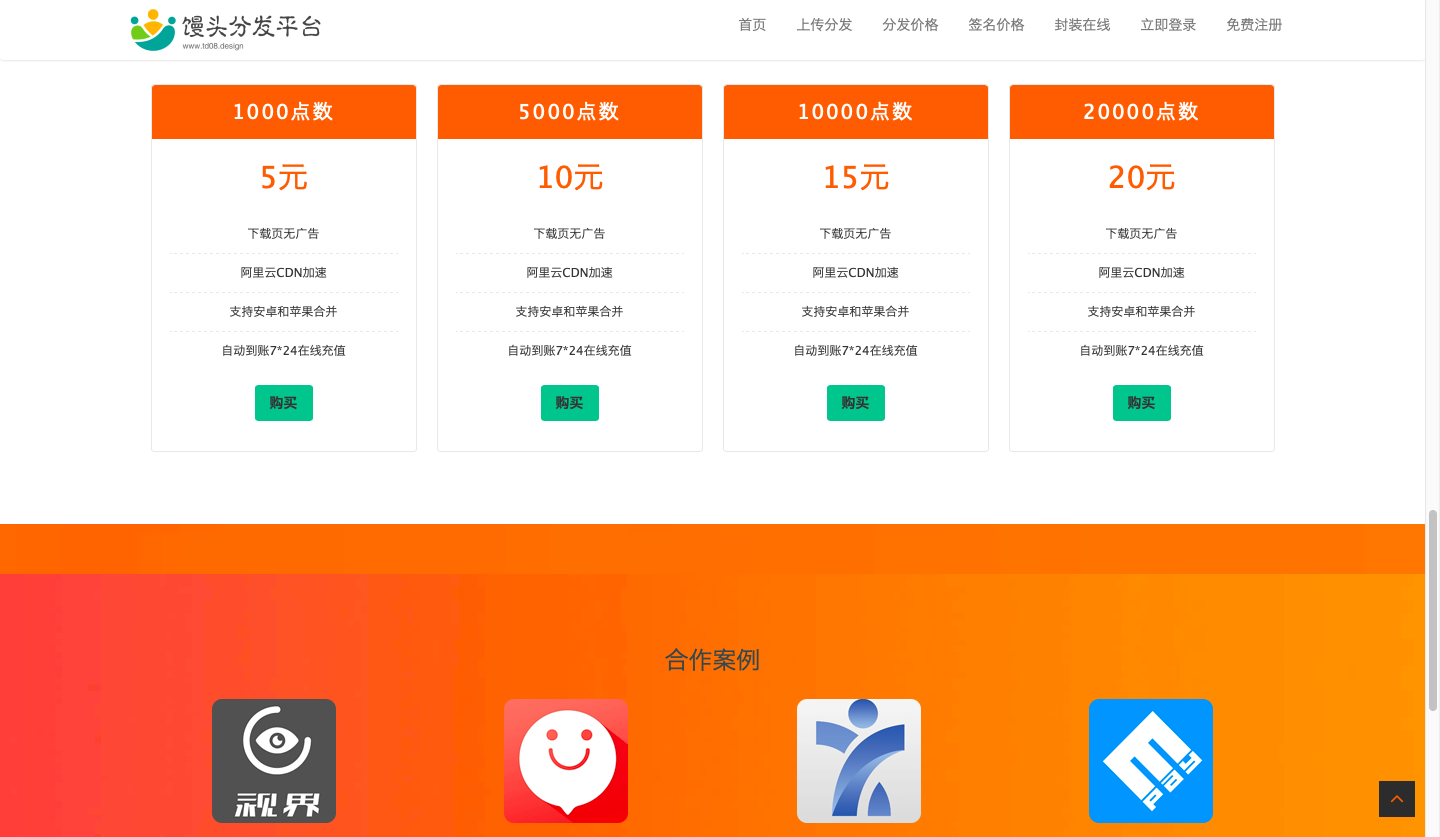Image resolution: width=1440 pixels, height=837 pixels.
Task: Click 购买 for the 20000点数 package
Action: click(x=1142, y=403)
